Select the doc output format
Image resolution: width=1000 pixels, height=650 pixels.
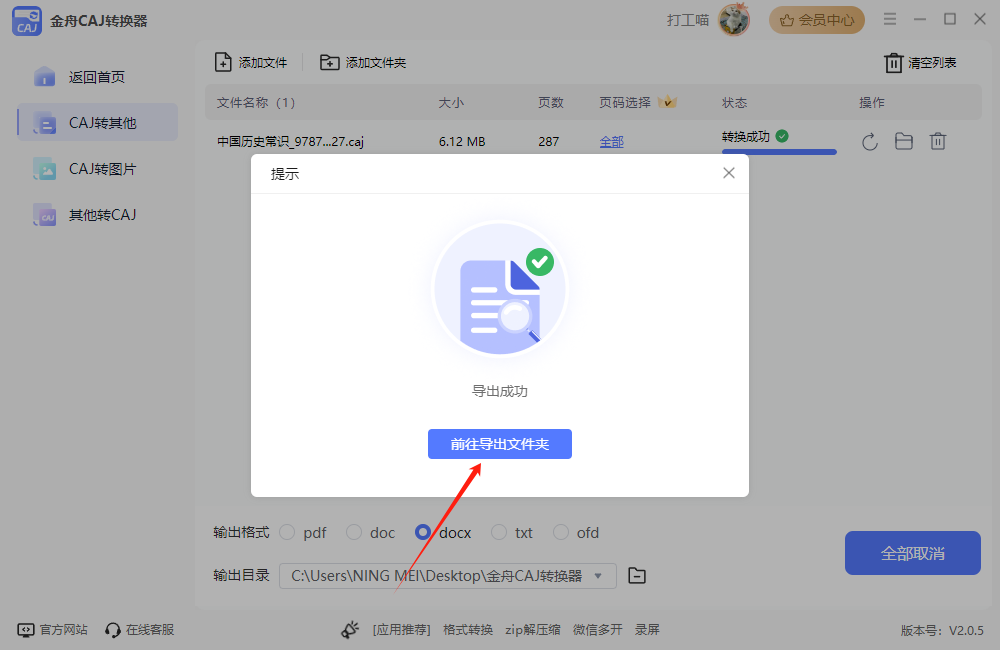pos(354,532)
